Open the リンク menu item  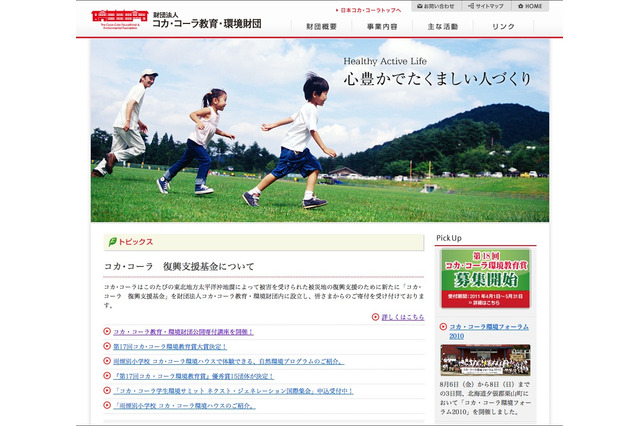pyautogui.click(x=503, y=27)
